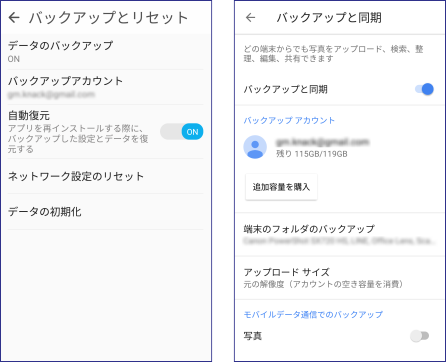Screen dimensions: 446x362
Task: Tap モバイルデータ通信でのバックアップ header
Action: 313,314
